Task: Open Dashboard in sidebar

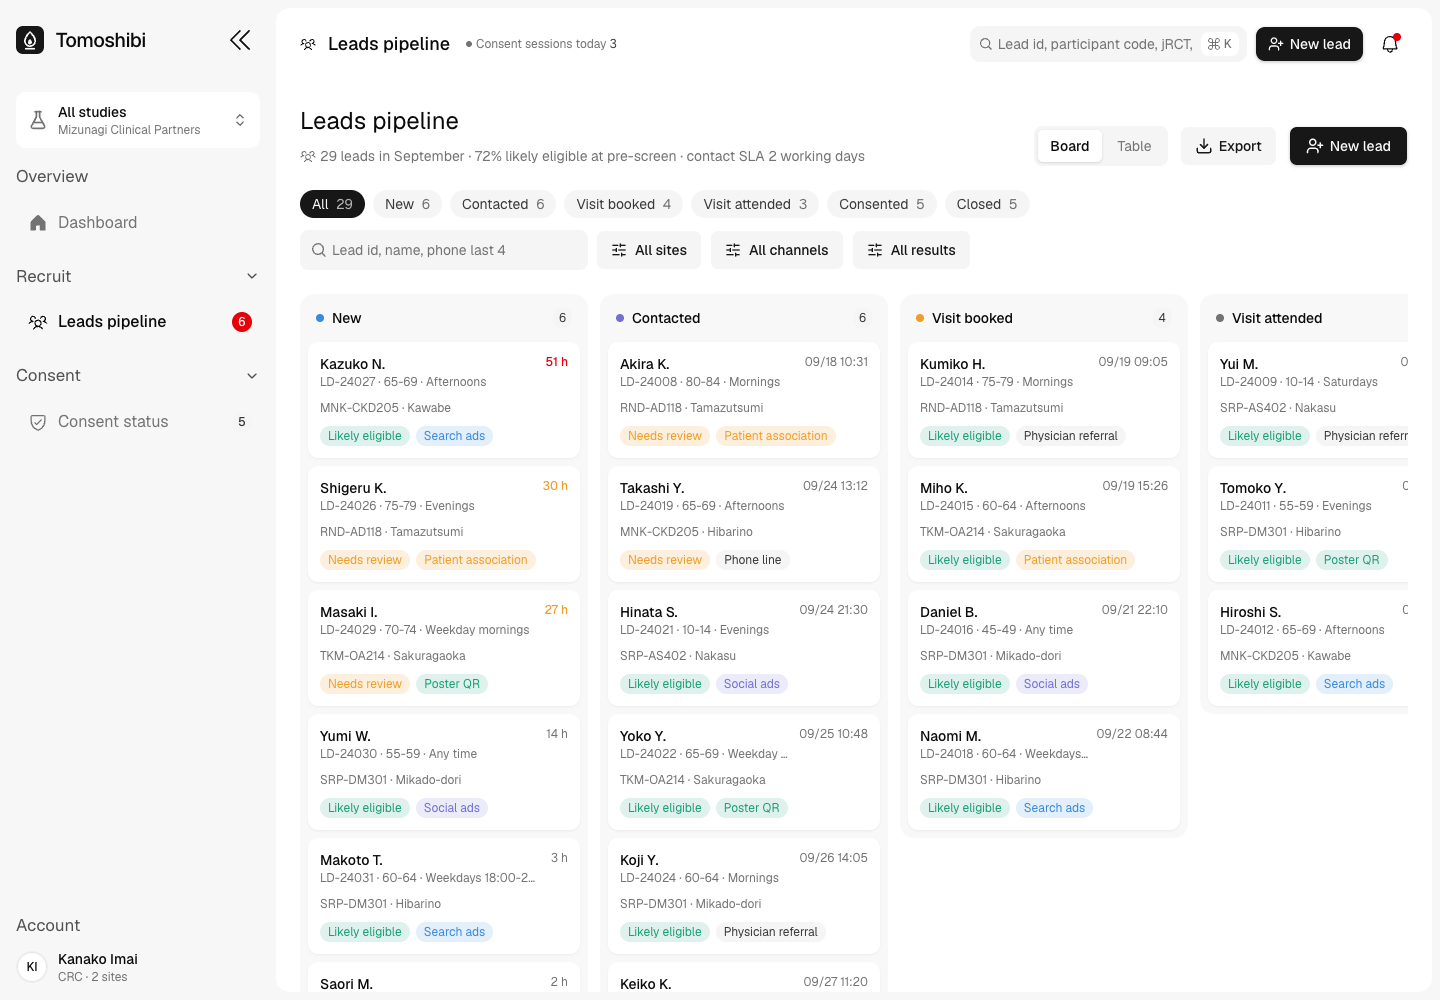Action: 138,223
